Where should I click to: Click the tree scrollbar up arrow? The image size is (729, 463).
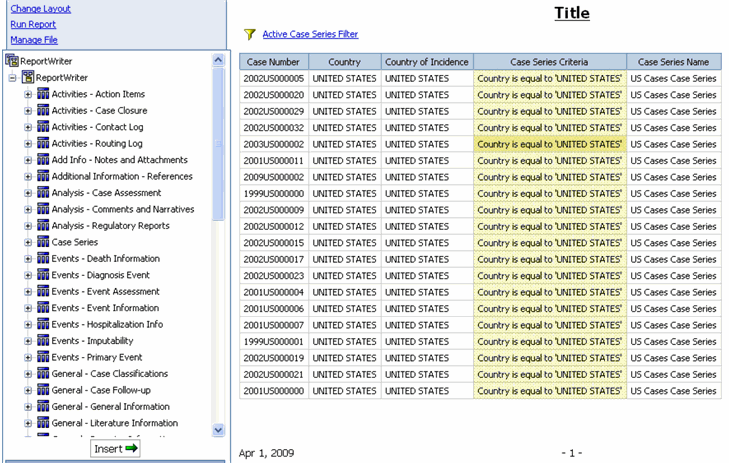coord(218,60)
